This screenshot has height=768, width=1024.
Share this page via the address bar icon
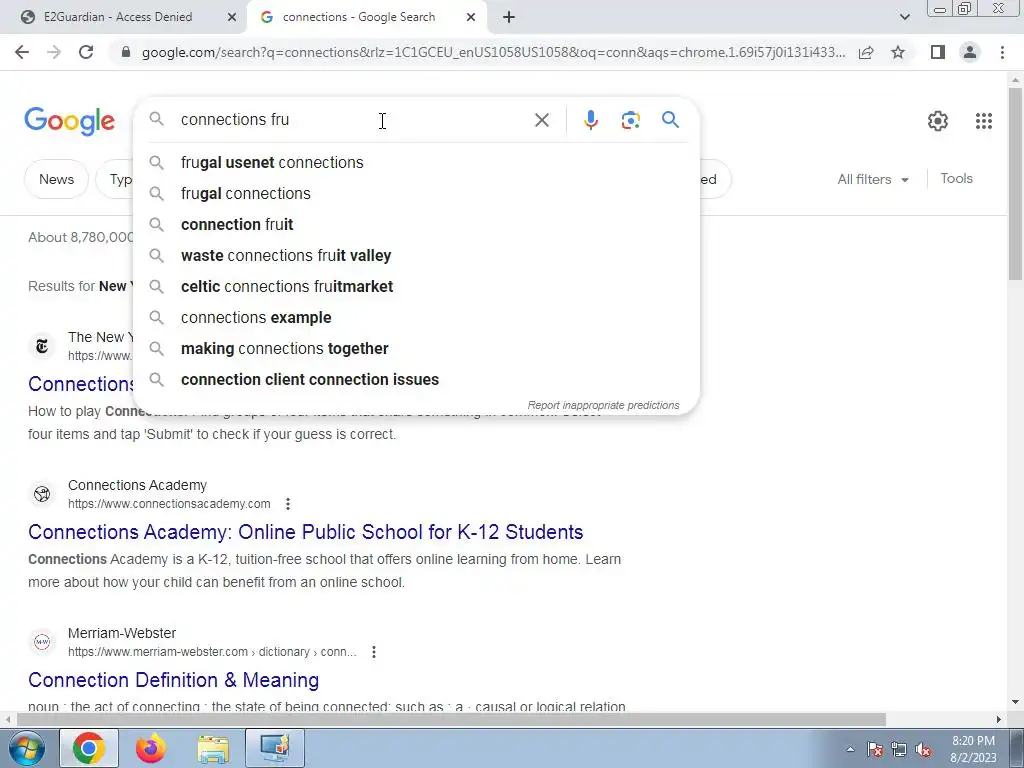click(866, 52)
